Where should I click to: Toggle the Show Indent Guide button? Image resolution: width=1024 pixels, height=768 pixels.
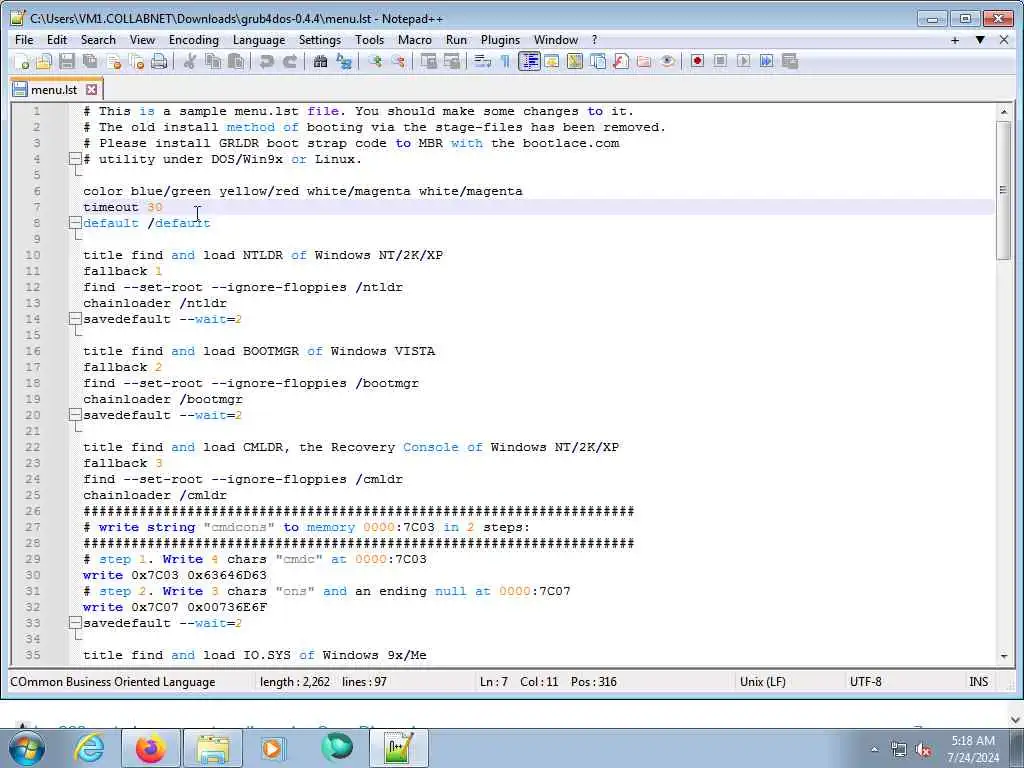(529, 61)
